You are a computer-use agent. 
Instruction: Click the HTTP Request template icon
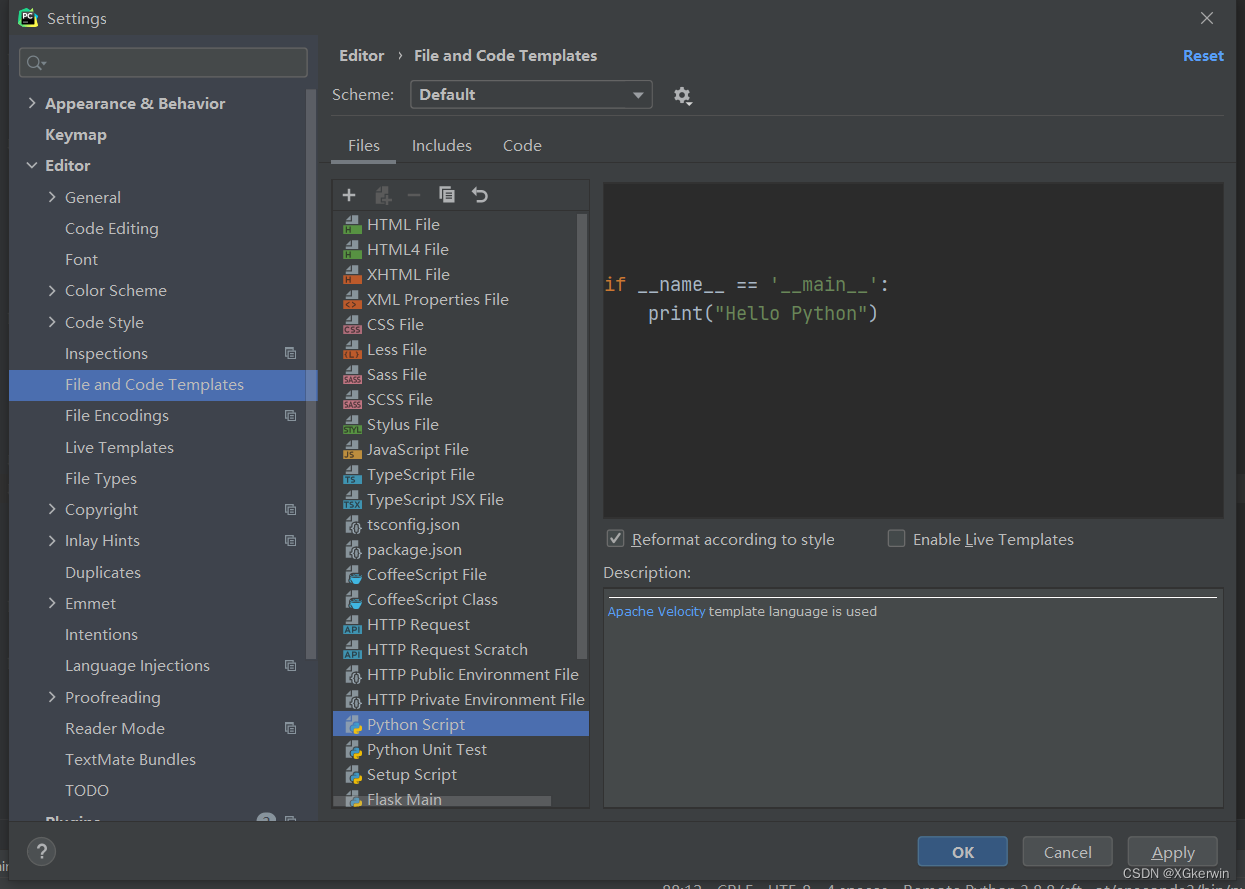[x=352, y=625]
